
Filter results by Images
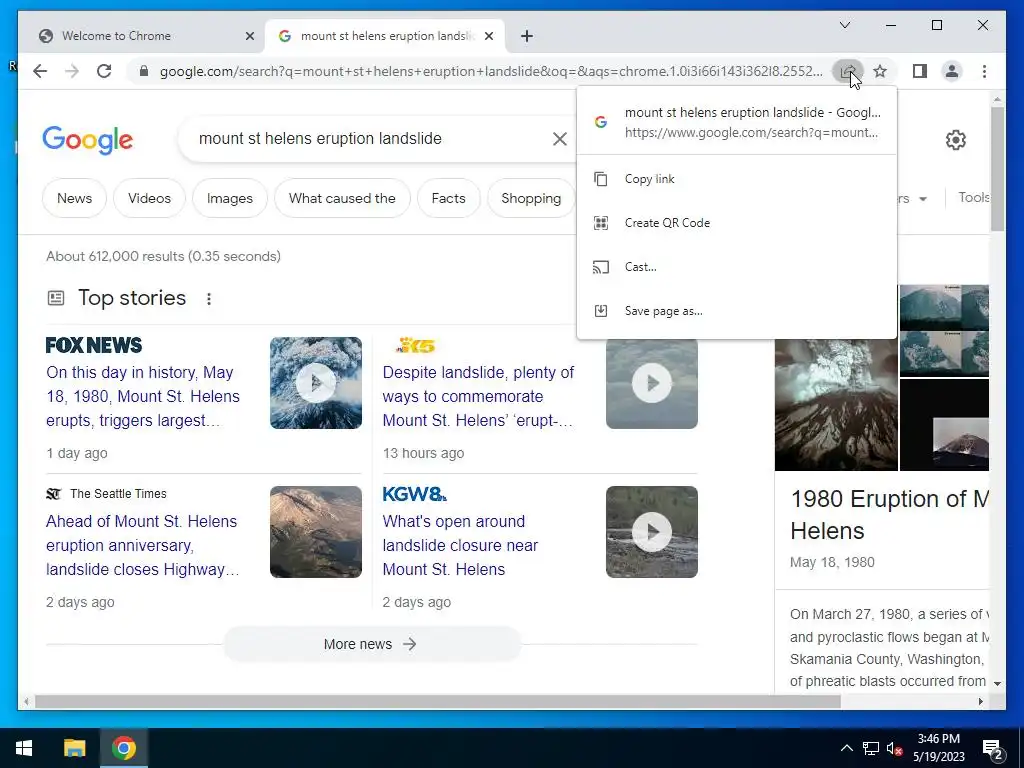pos(230,198)
